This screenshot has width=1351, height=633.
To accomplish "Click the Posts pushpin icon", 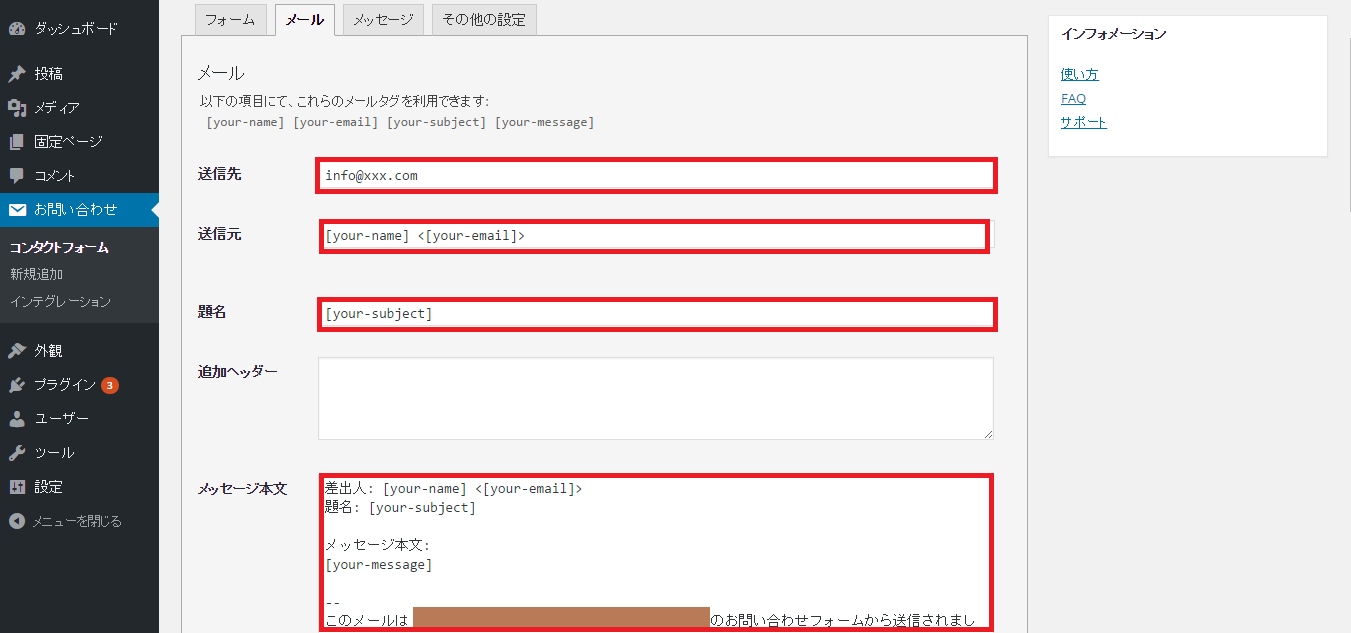I will click(17, 74).
